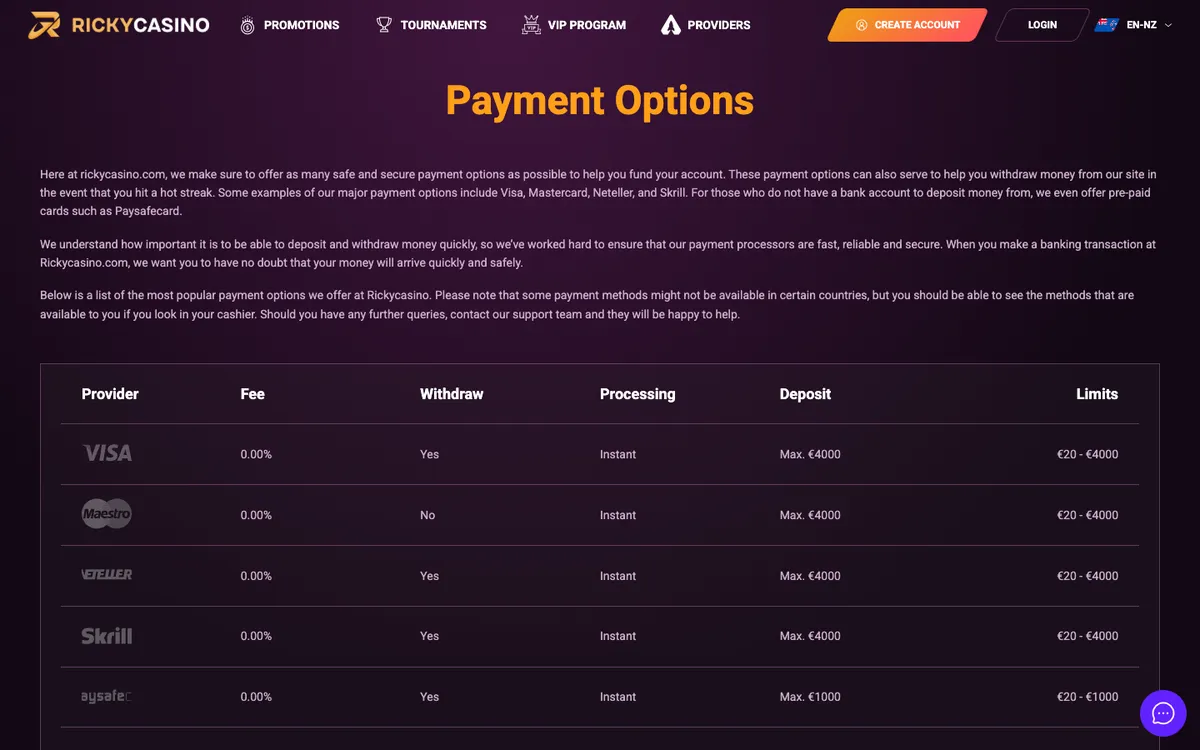Viewport: 1200px width, 750px height.
Task: Click '€20 - €4000' in Visa row
Action: pyautogui.click(x=1088, y=454)
